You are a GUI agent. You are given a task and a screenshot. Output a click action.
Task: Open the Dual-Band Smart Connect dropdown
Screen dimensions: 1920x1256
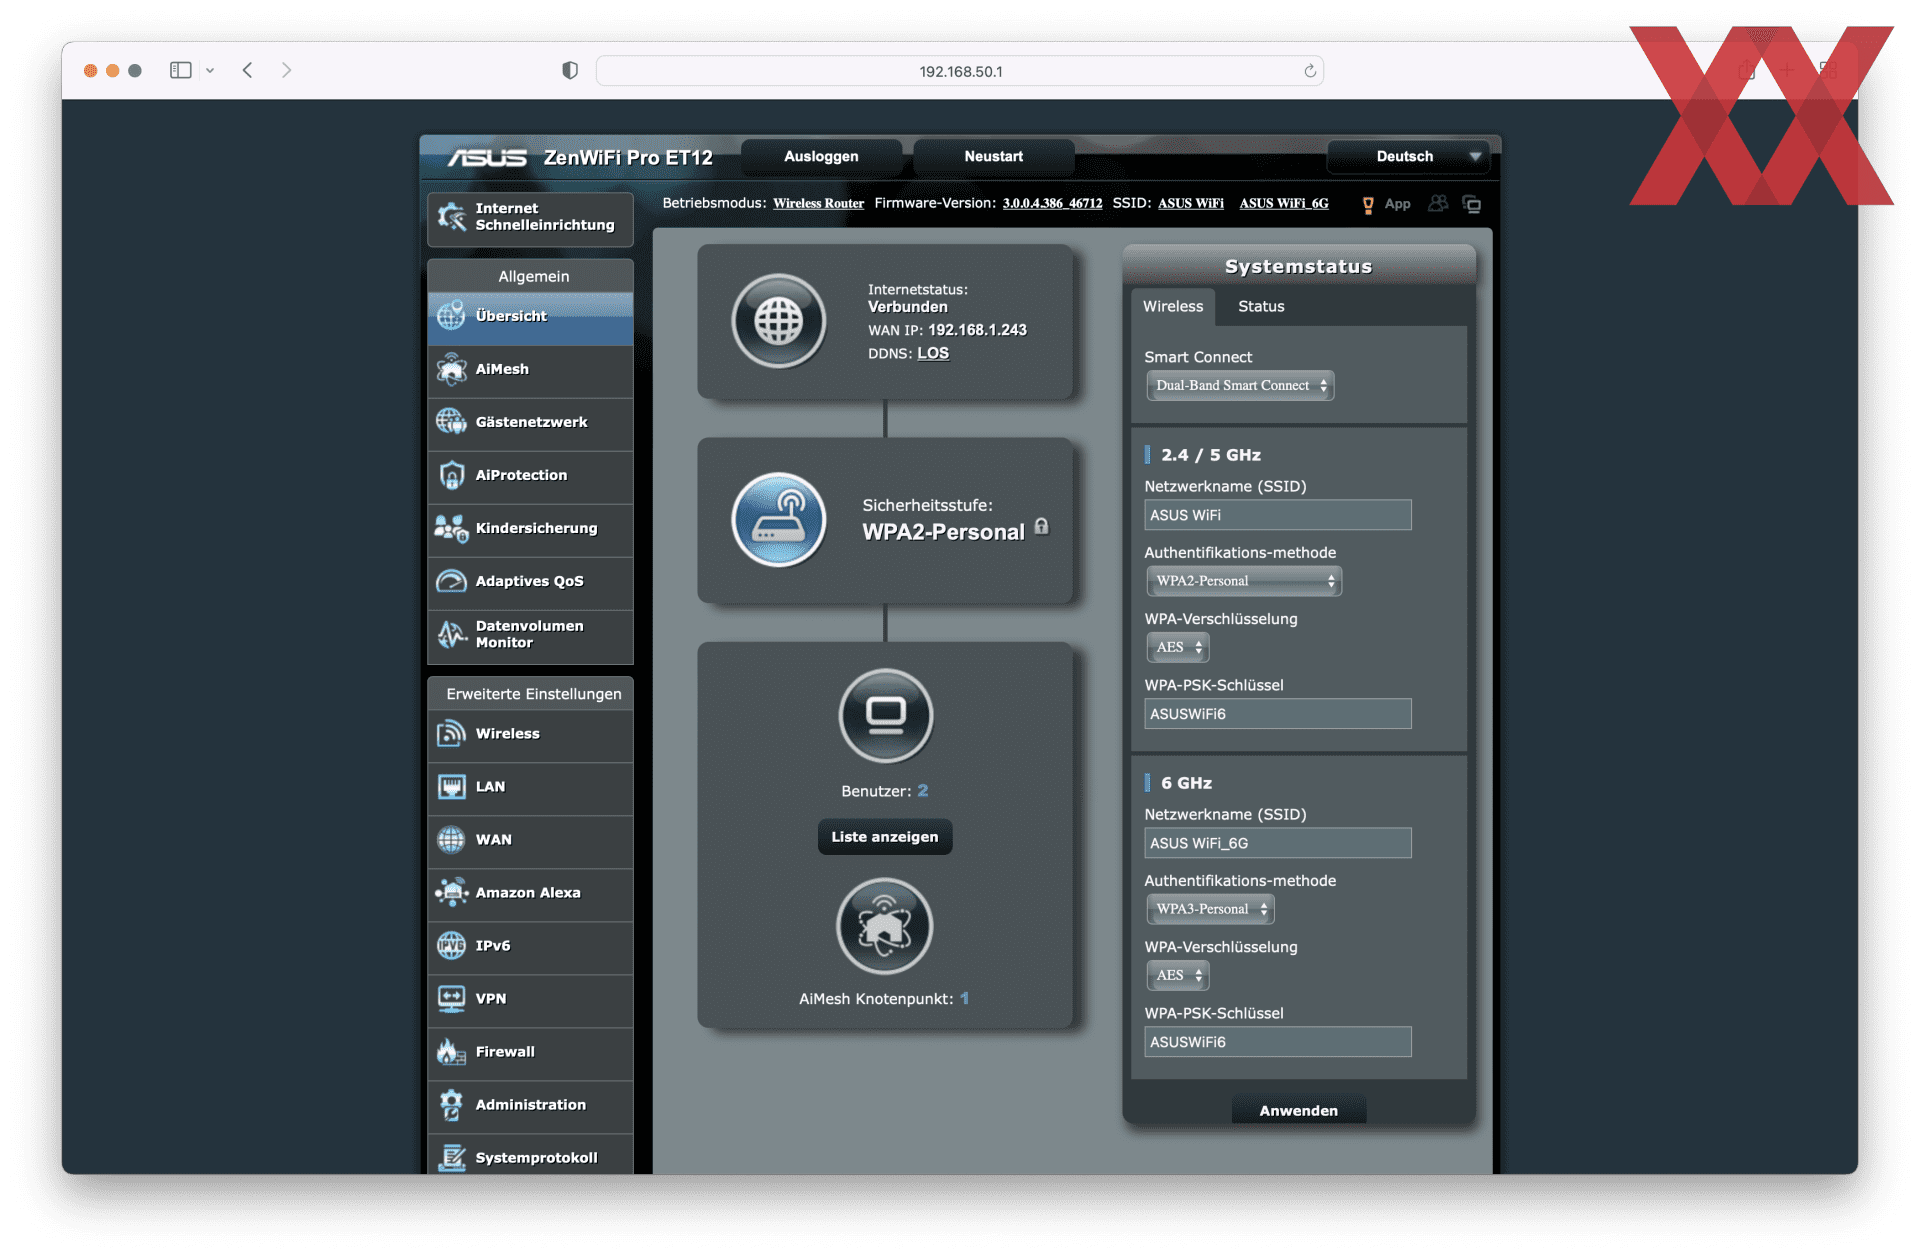pyautogui.click(x=1240, y=386)
